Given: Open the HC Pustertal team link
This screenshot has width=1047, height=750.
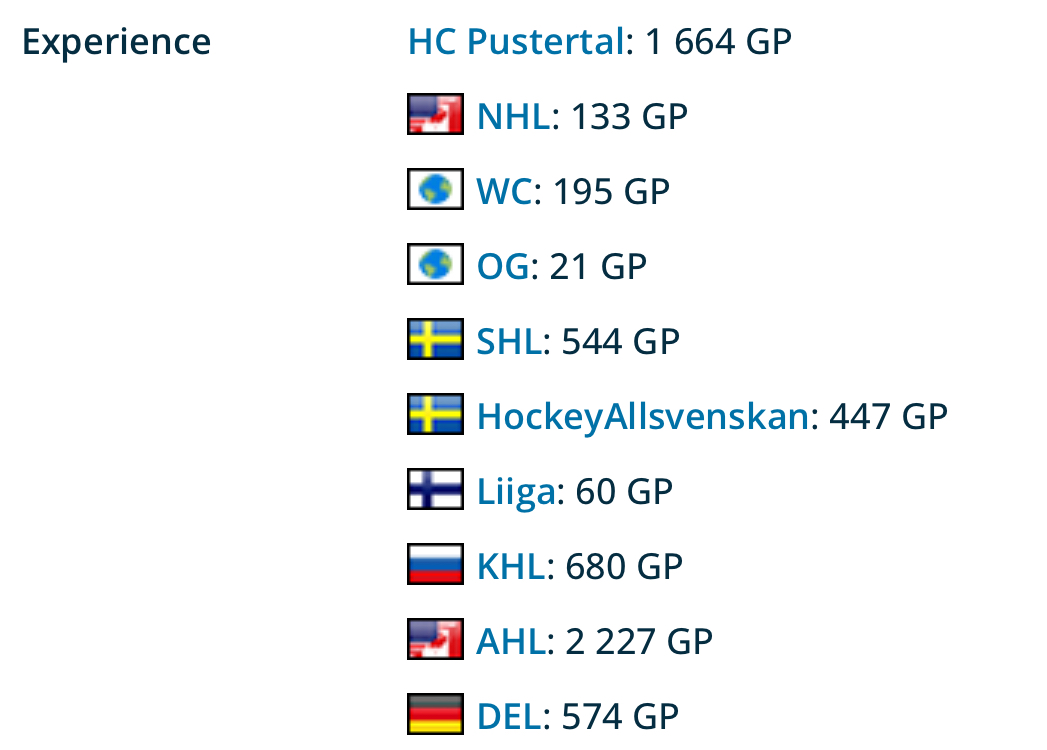Looking at the screenshot, I should [516, 41].
